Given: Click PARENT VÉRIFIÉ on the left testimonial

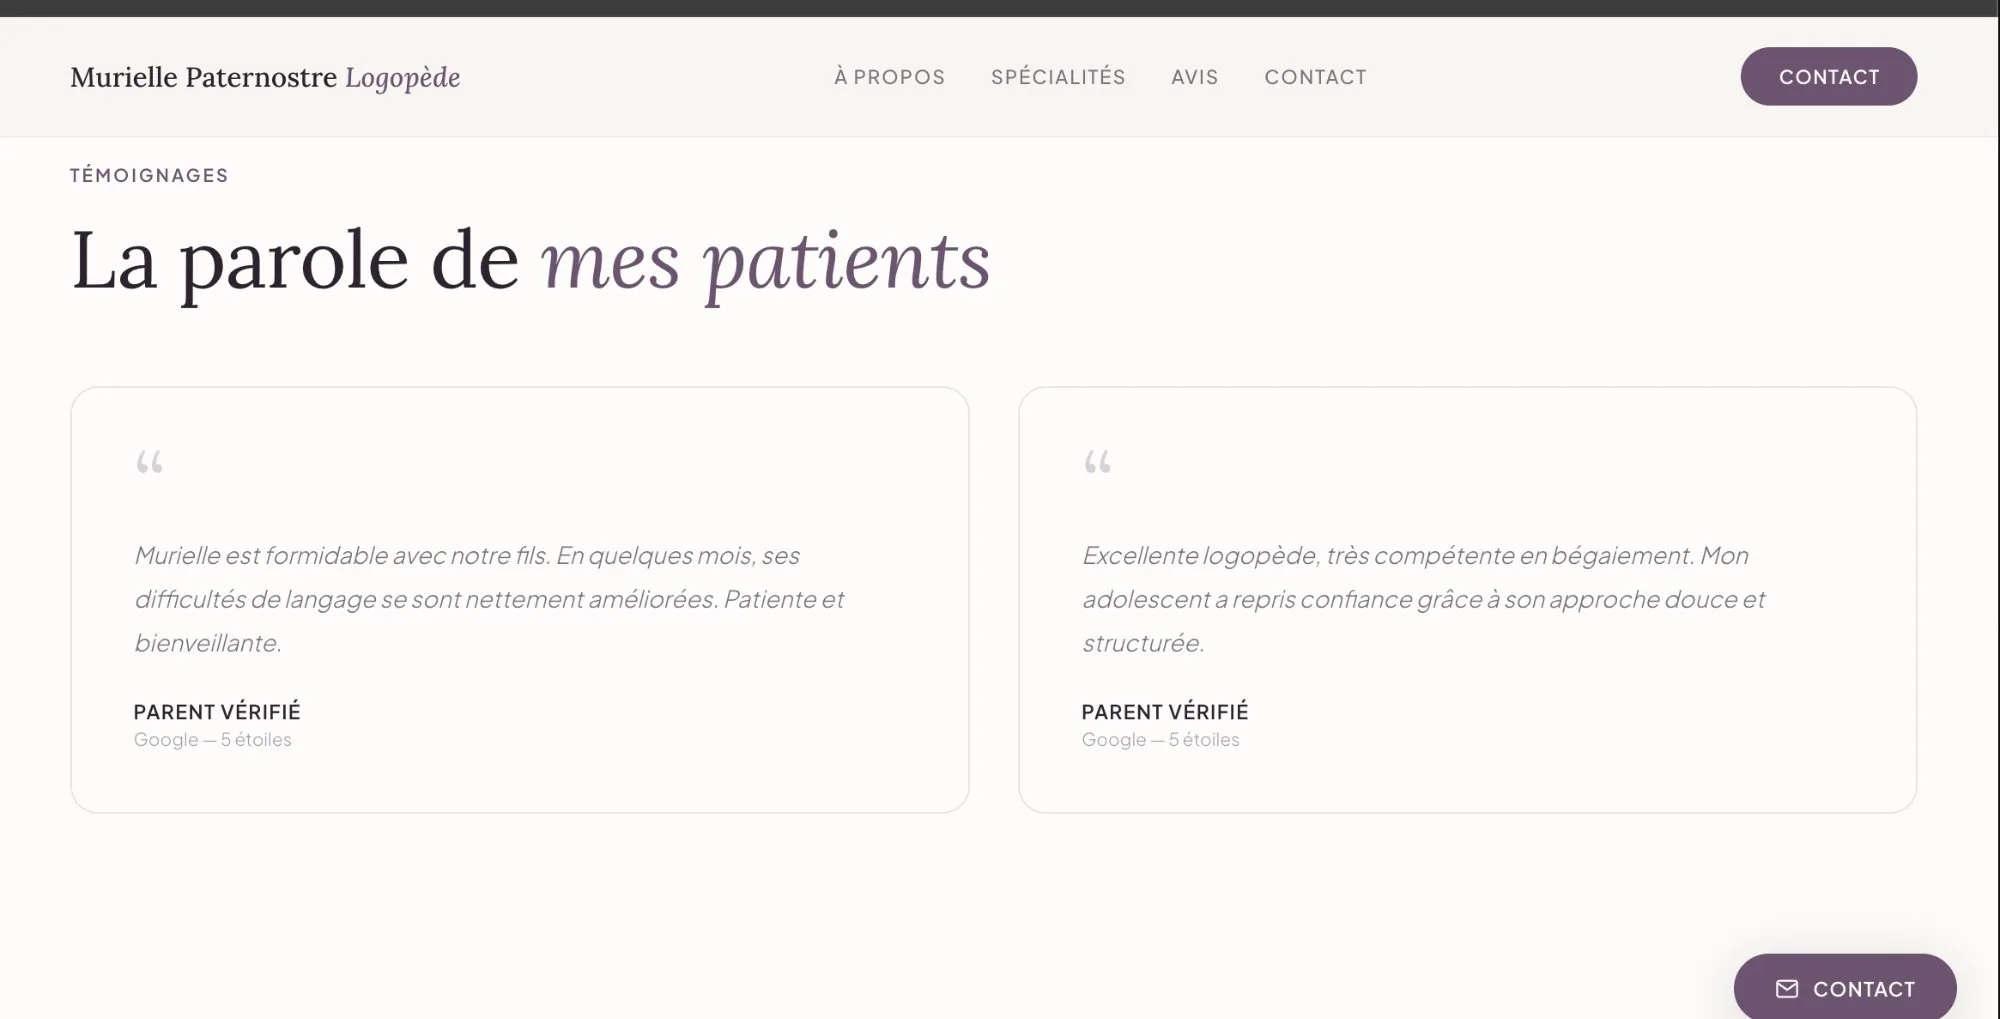Looking at the screenshot, I should tap(217, 712).
